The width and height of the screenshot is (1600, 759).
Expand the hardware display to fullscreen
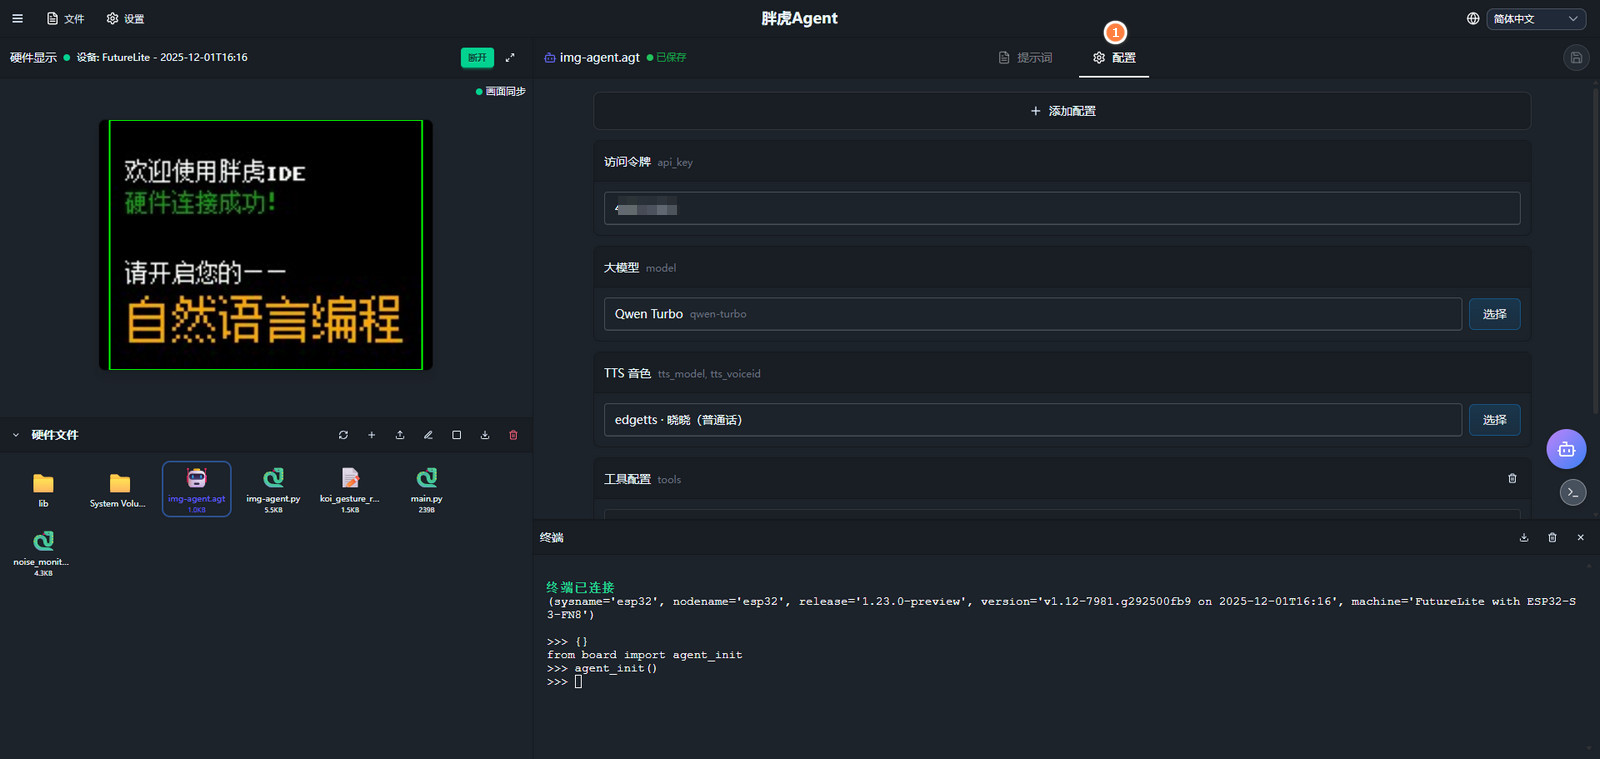(510, 58)
